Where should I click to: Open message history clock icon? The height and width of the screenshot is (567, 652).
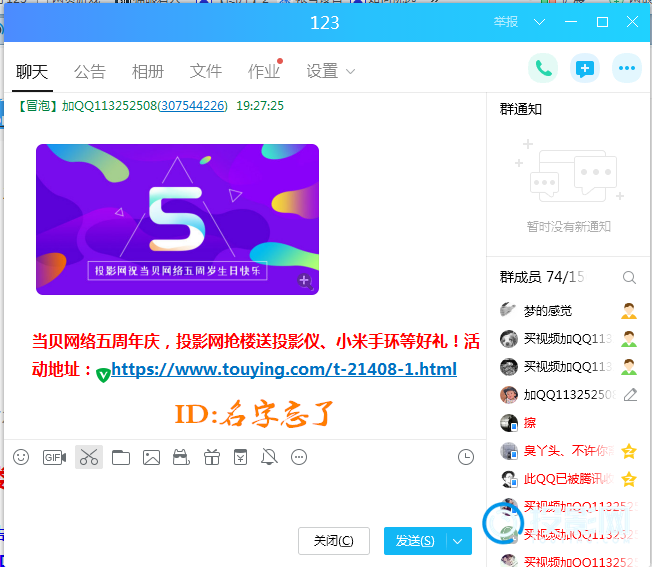point(466,457)
